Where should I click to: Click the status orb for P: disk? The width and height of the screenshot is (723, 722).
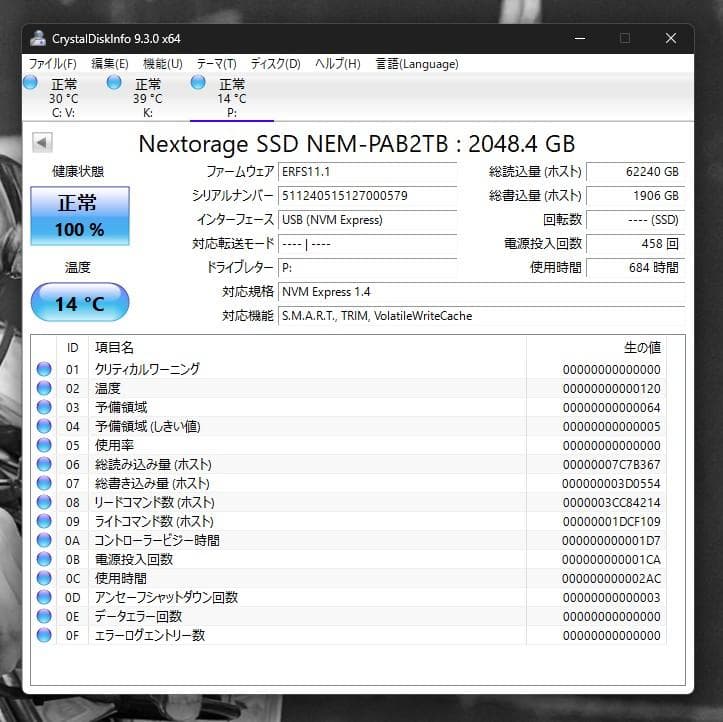tap(198, 83)
